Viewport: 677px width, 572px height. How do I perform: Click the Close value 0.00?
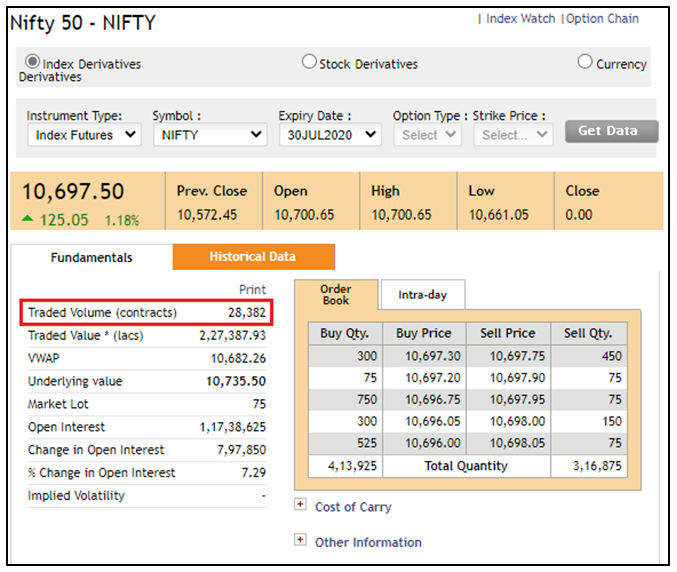[x=579, y=215]
